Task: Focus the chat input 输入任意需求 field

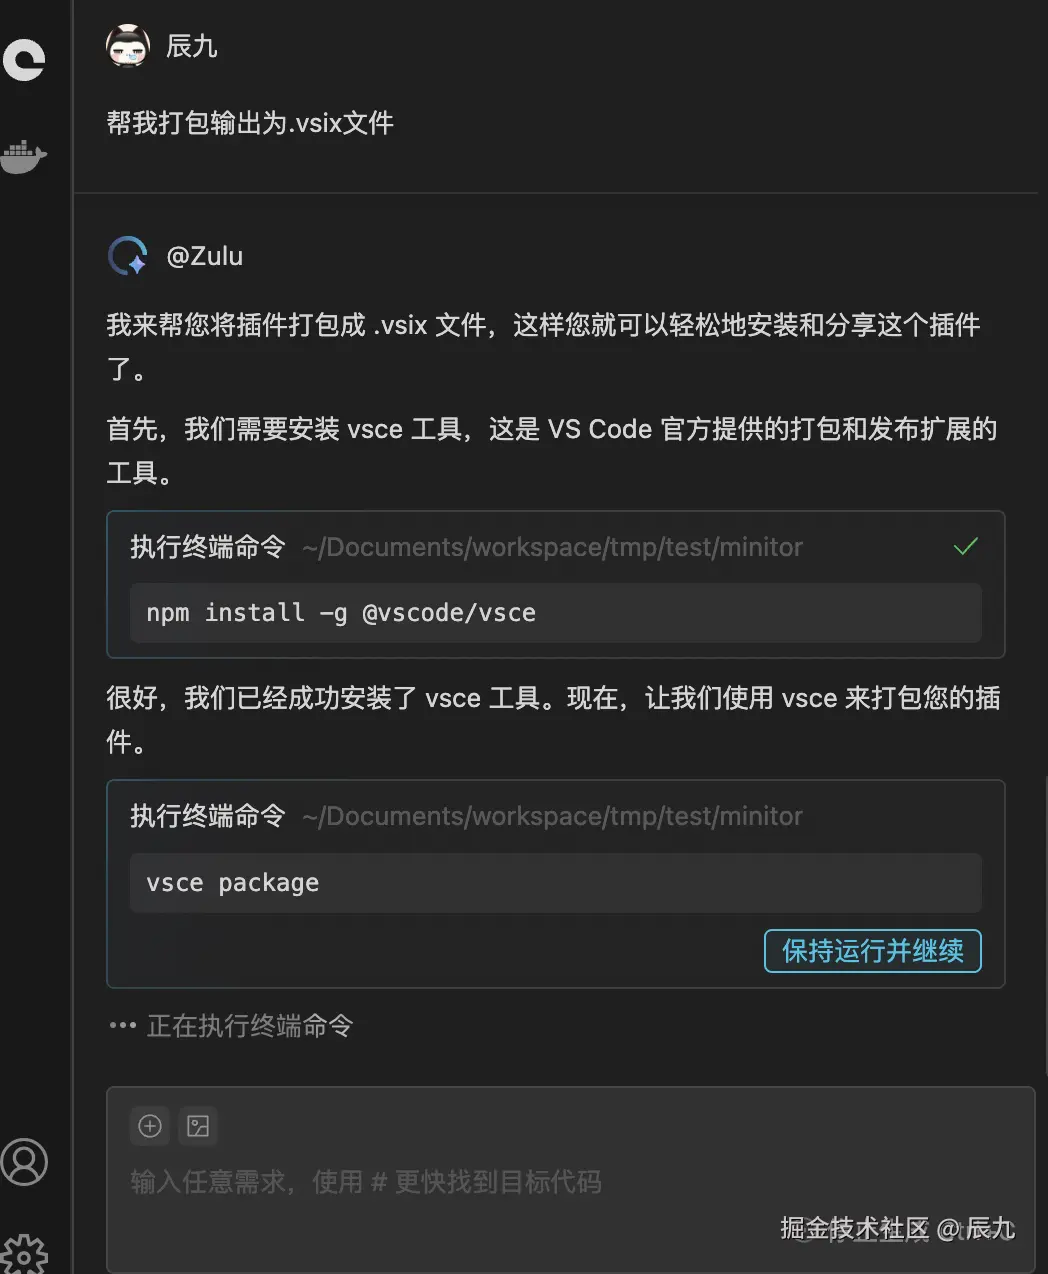Action: tap(571, 1181)
